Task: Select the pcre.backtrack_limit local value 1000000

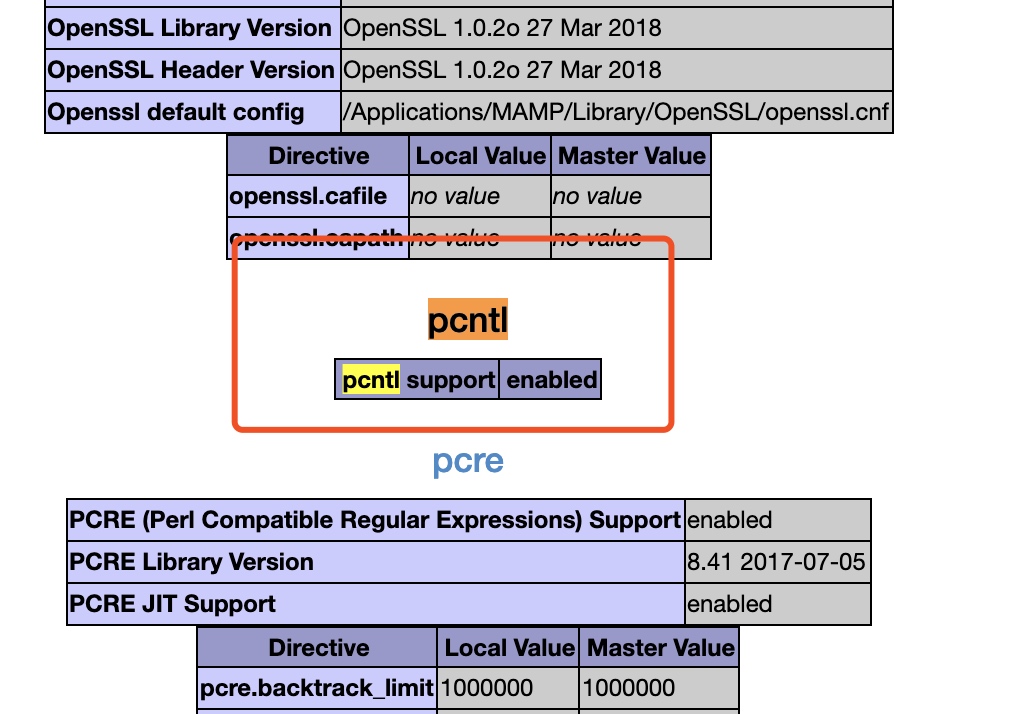Action: [509, 688]
